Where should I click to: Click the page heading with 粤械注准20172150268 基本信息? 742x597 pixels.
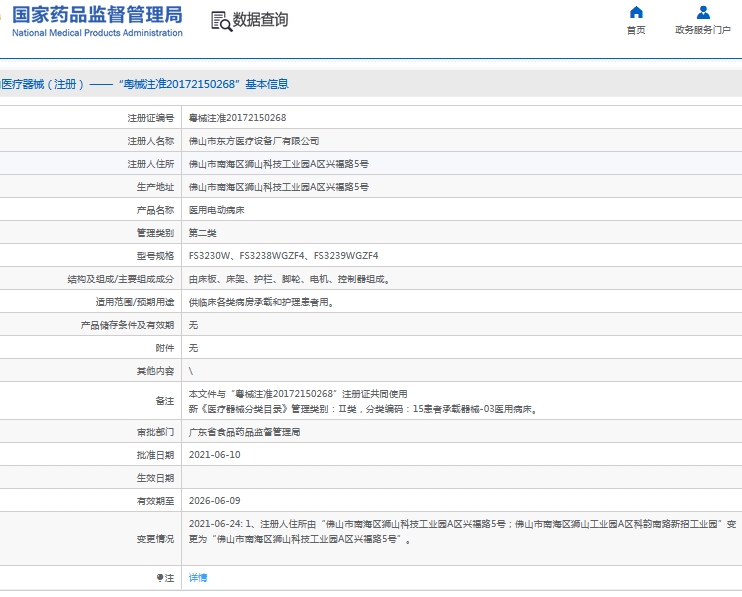(x=144, y=84)
